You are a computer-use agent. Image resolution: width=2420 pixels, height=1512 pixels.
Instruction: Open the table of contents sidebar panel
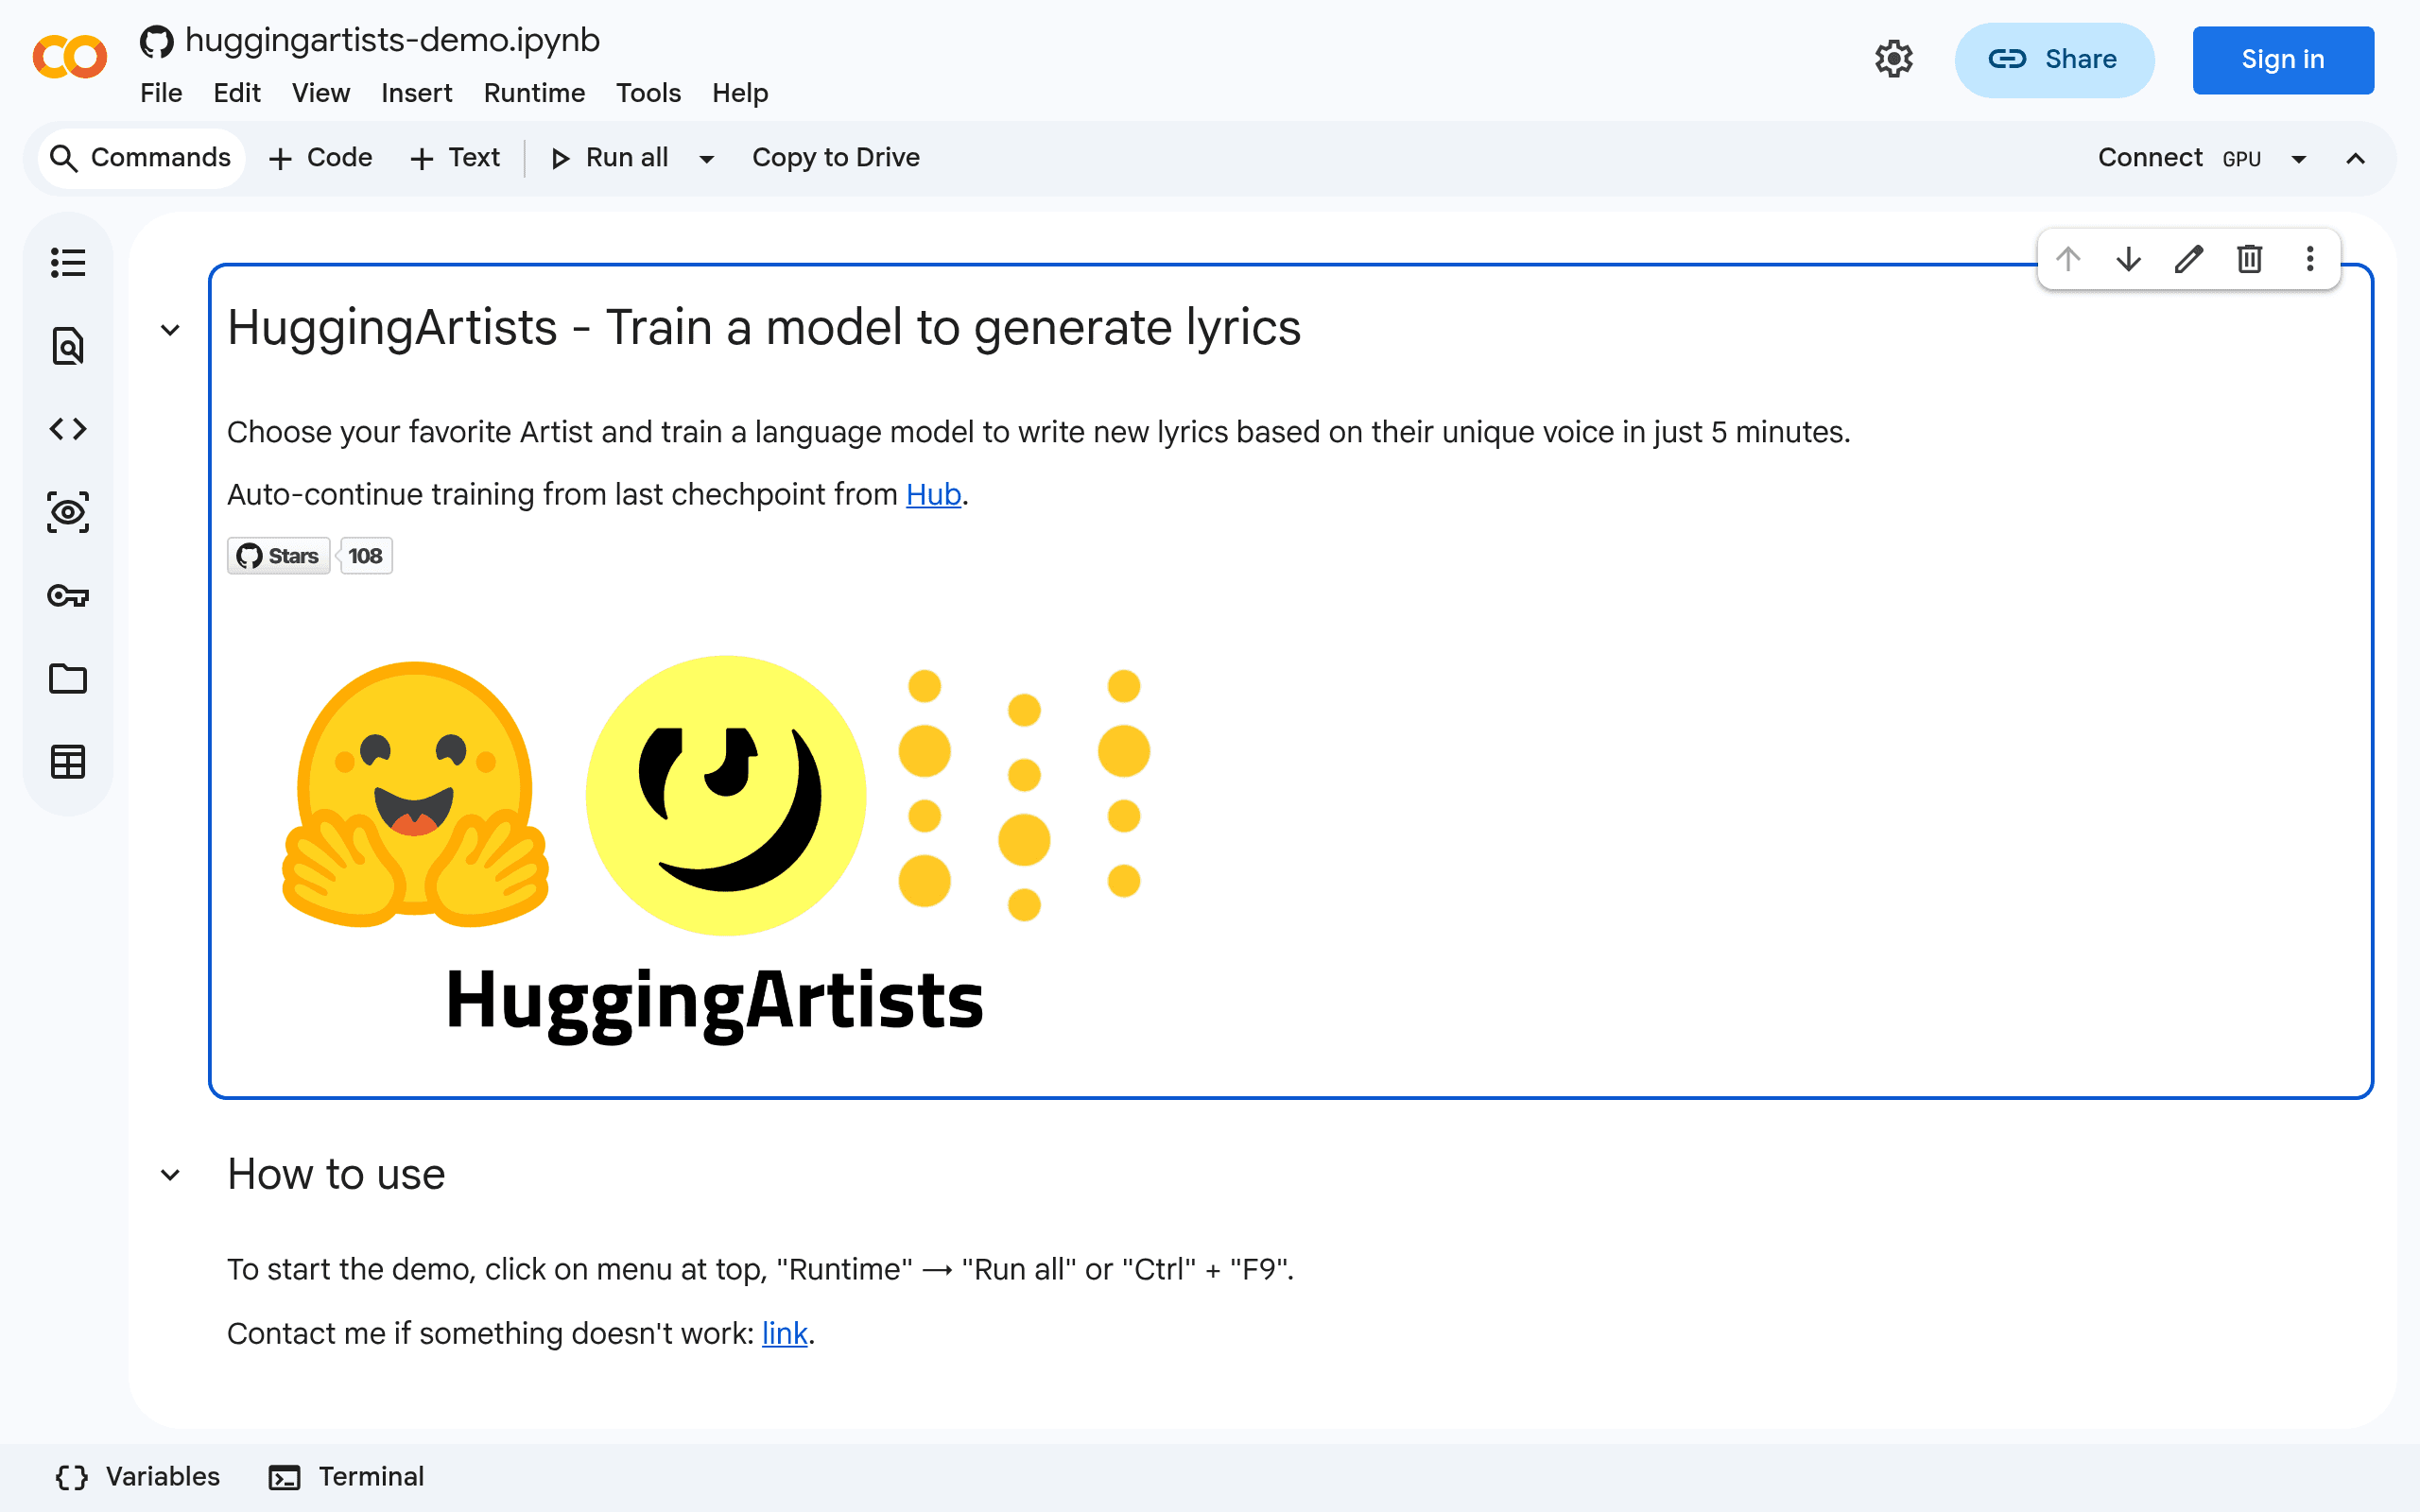tap(68, 263)
